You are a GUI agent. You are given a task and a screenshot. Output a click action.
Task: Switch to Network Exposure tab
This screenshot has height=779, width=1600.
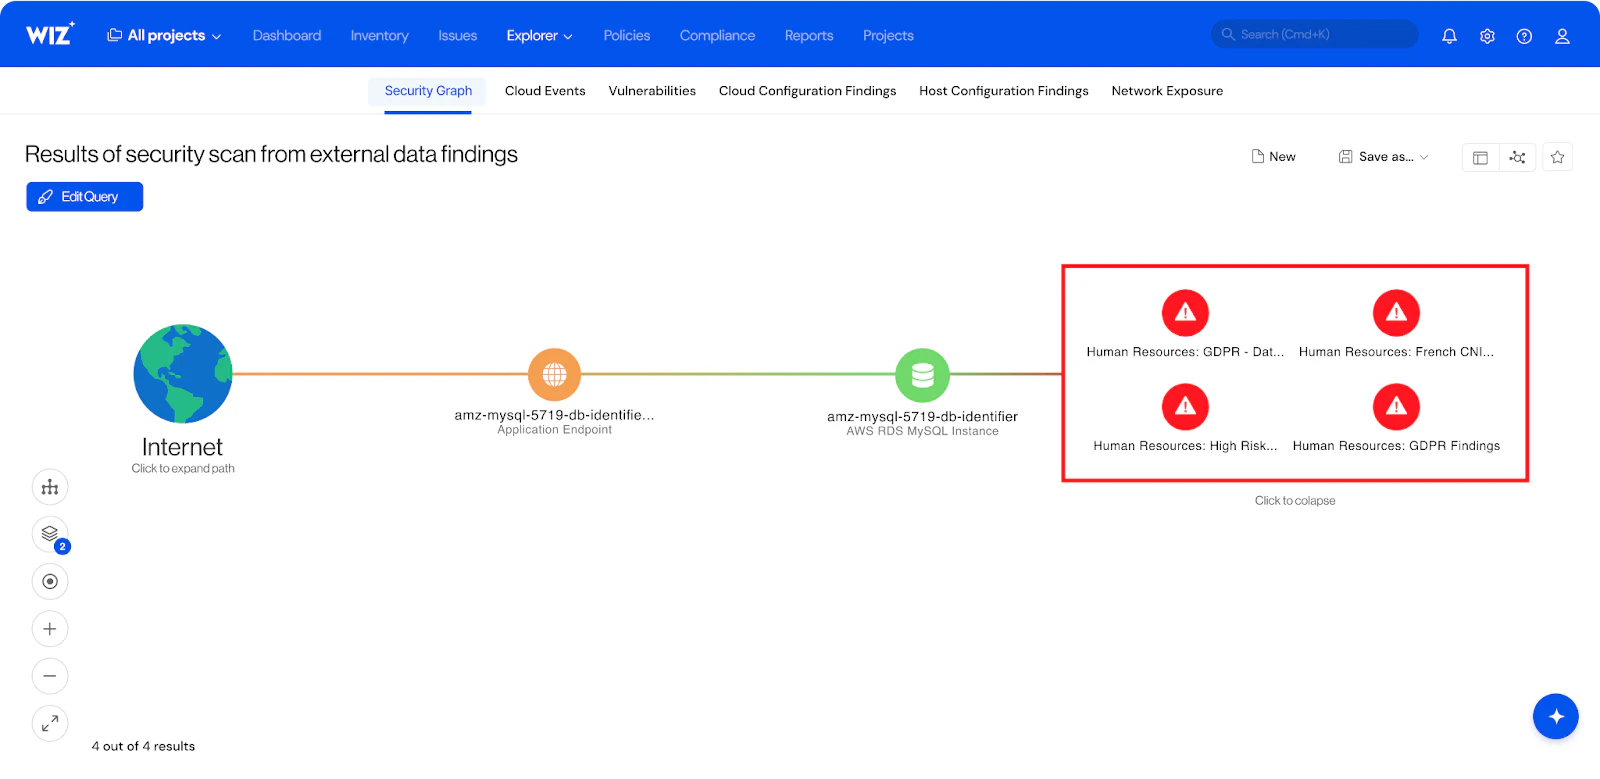[1167, 91]
